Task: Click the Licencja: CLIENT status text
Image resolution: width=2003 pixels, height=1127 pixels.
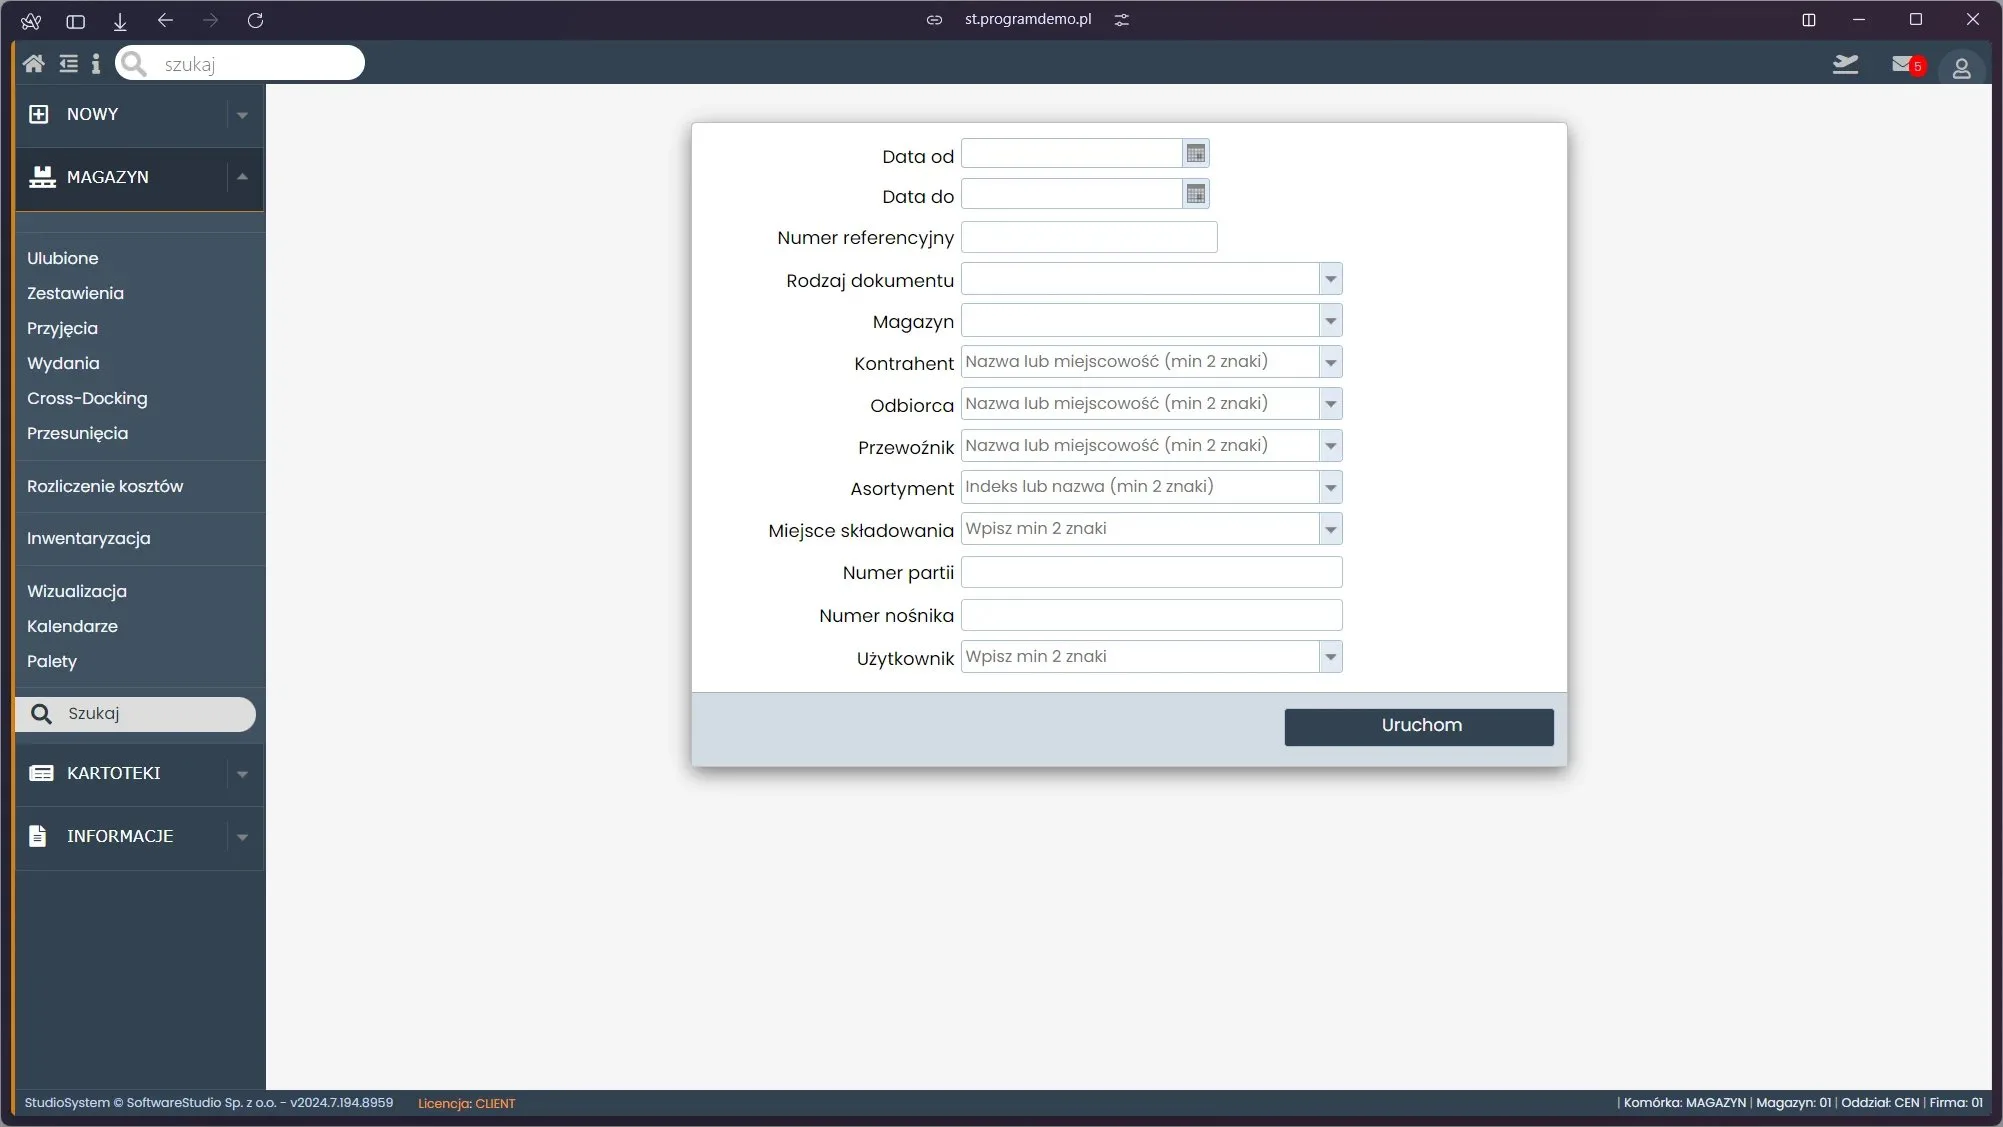Action: 467,1103
